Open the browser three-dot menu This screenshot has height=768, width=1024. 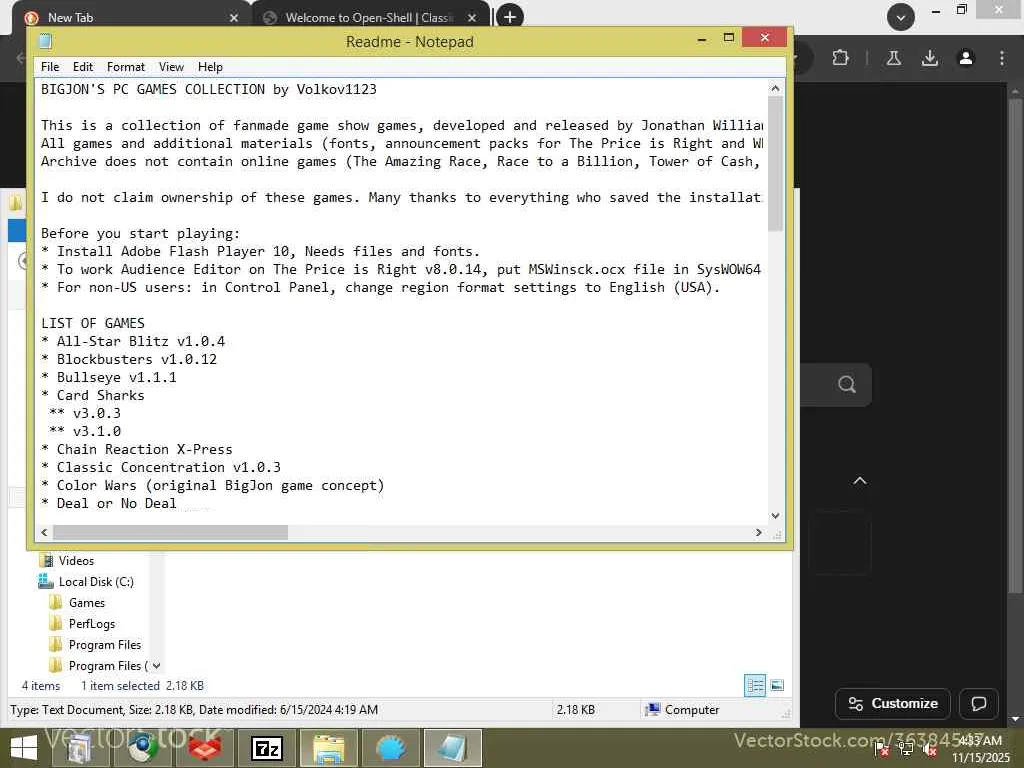click(x=1002, y=58)
